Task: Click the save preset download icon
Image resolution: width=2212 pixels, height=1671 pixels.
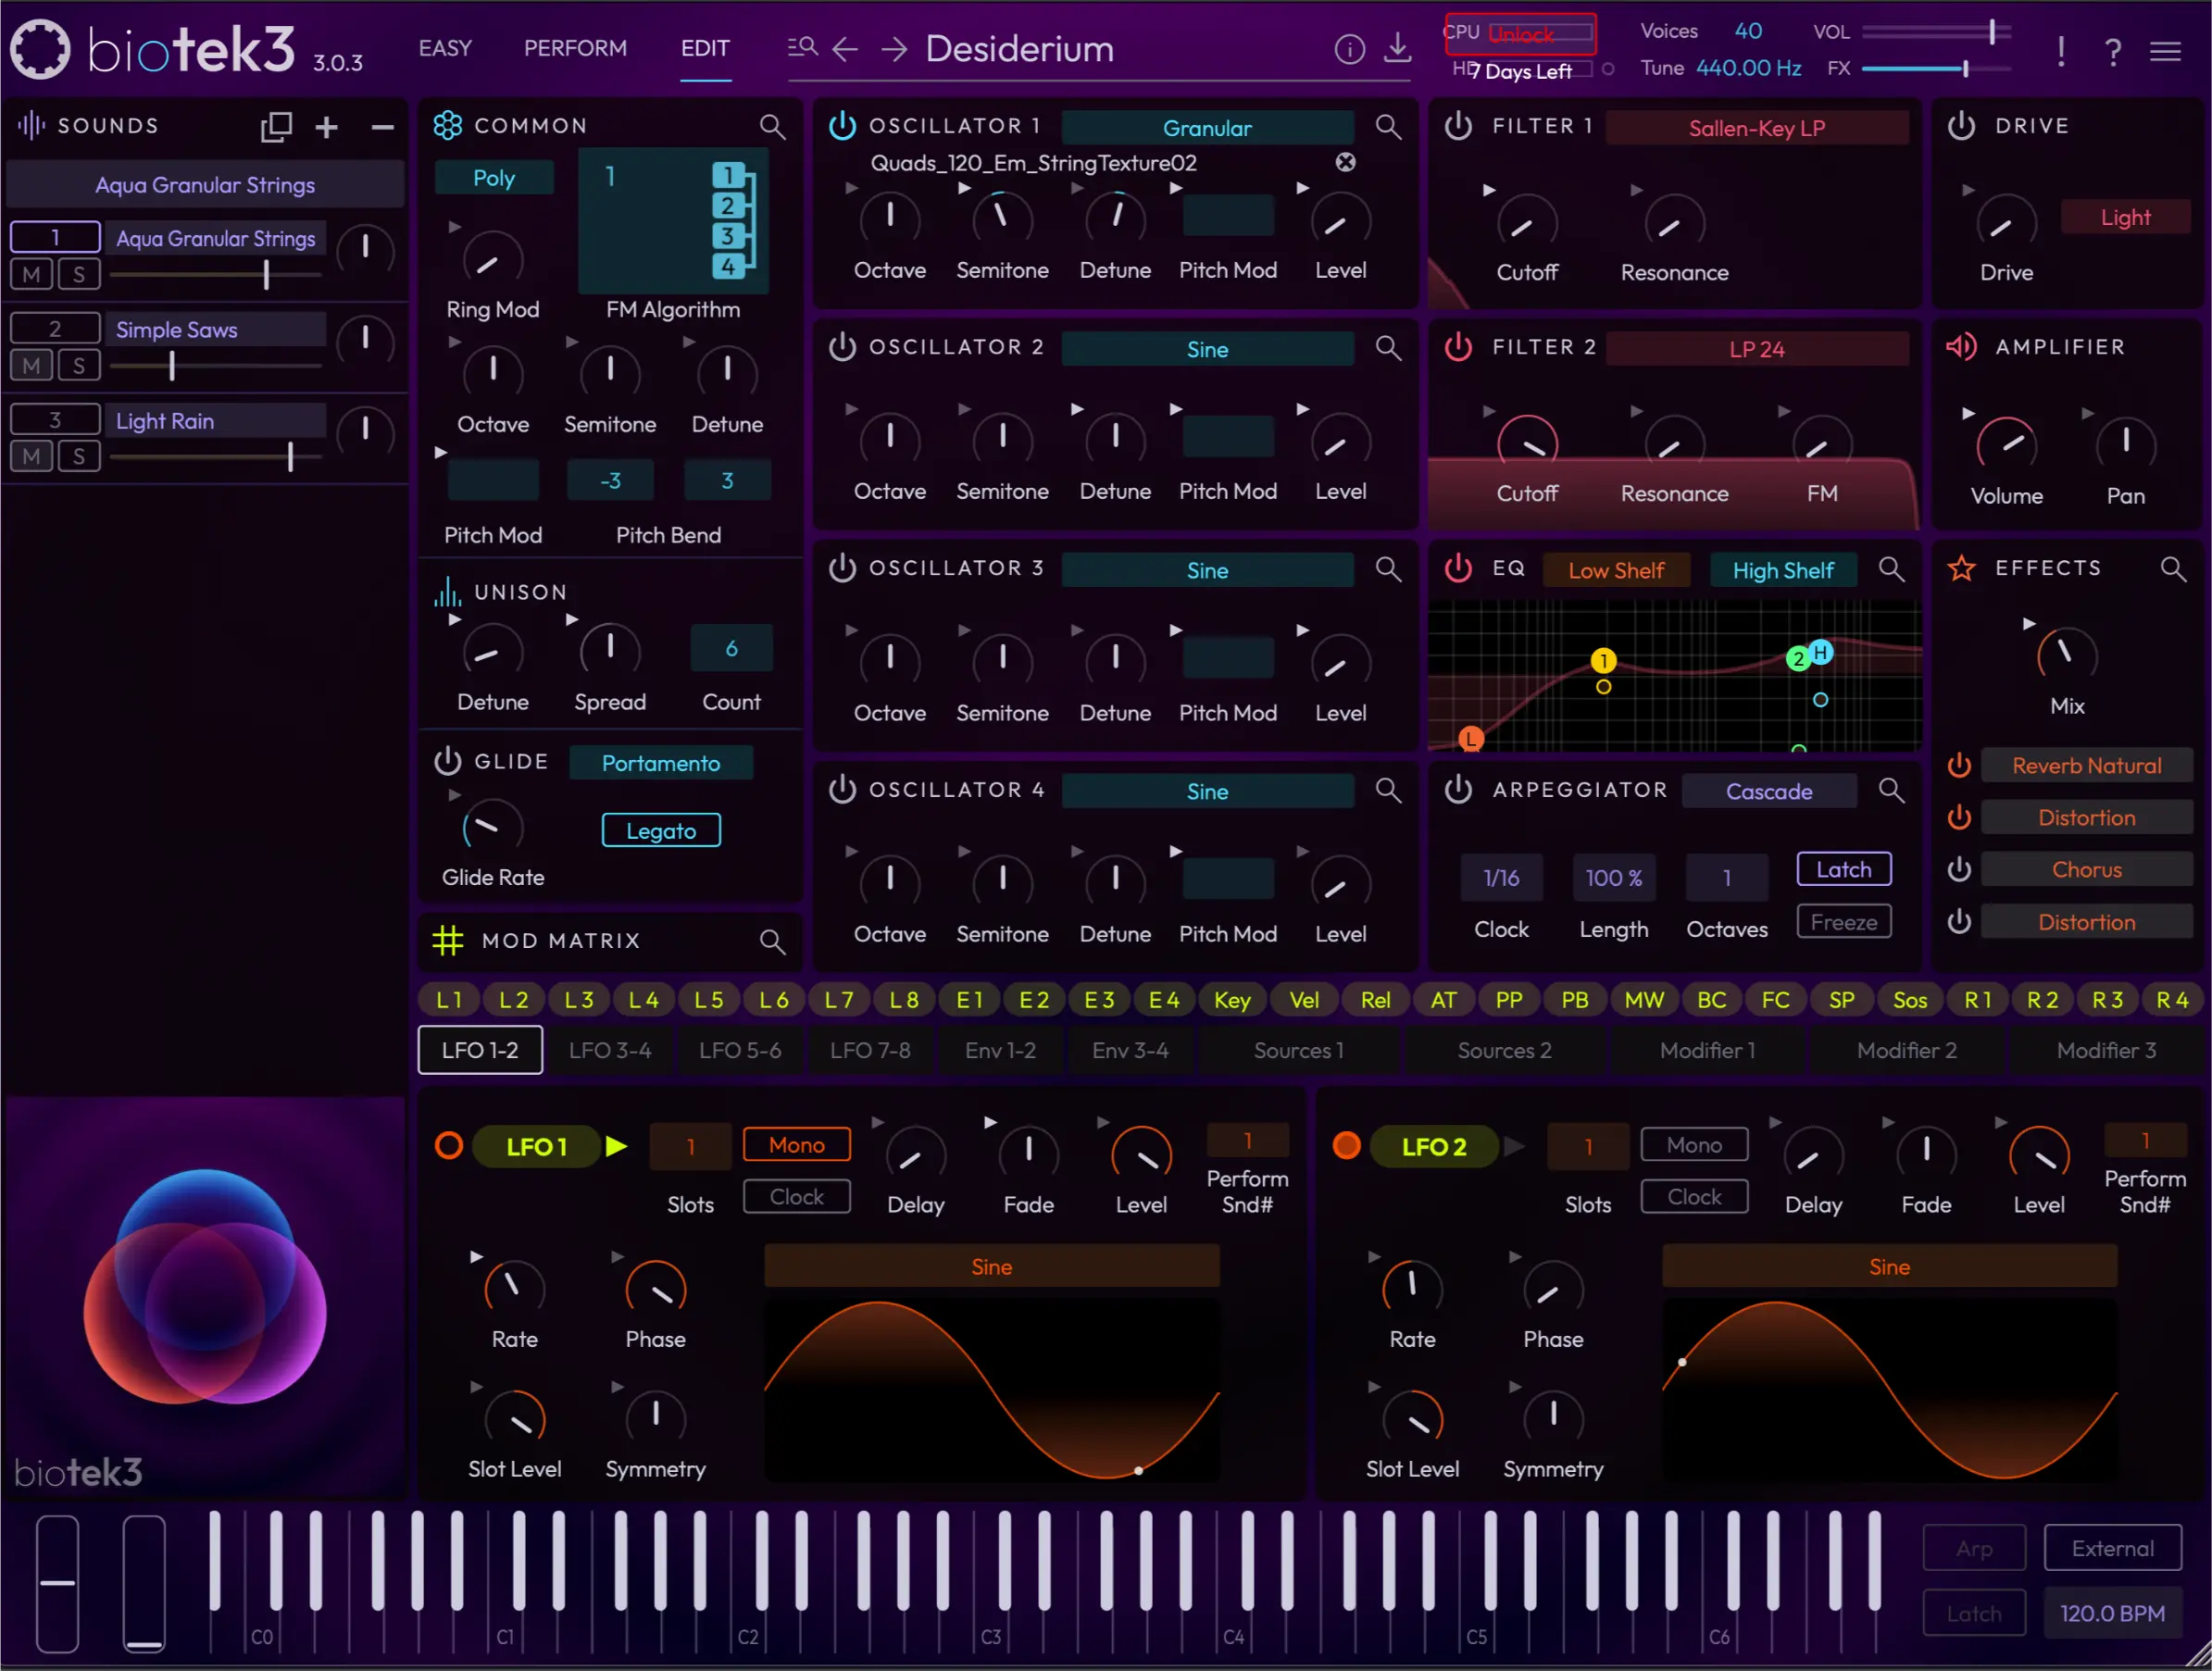Action: 1397,49
